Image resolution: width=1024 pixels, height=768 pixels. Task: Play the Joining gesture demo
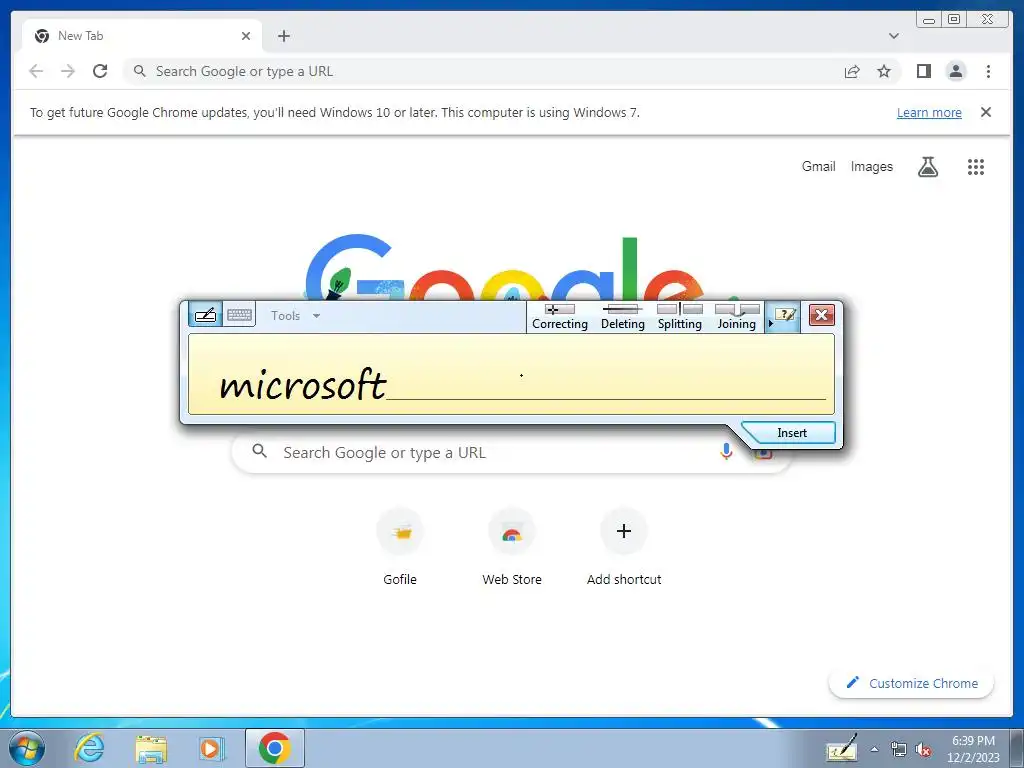pos(737,317)
